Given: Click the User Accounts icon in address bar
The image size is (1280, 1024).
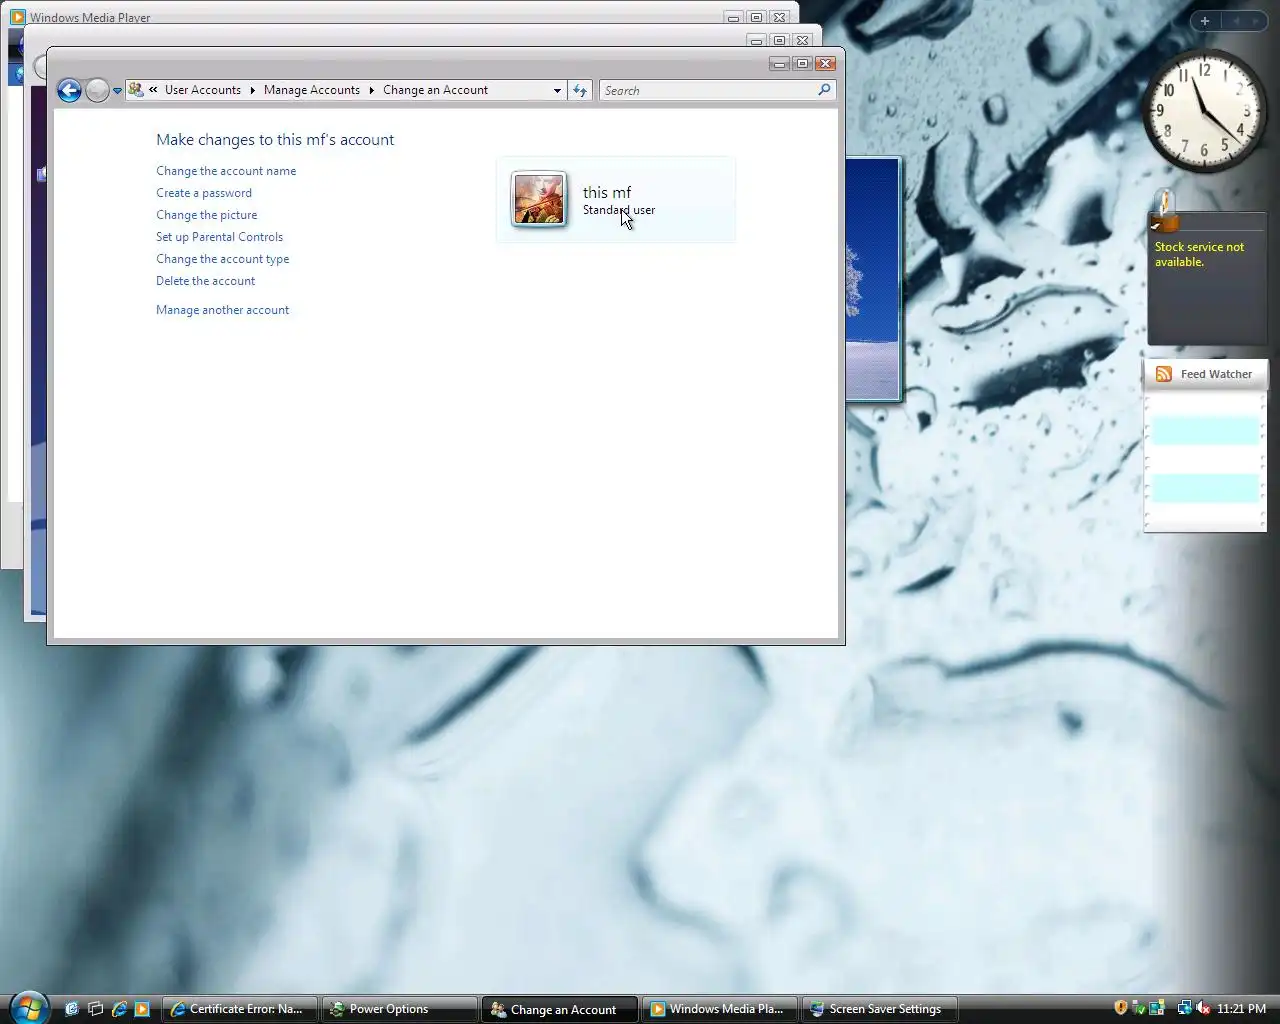Looking at the screenshot, I should coord(136,90).
